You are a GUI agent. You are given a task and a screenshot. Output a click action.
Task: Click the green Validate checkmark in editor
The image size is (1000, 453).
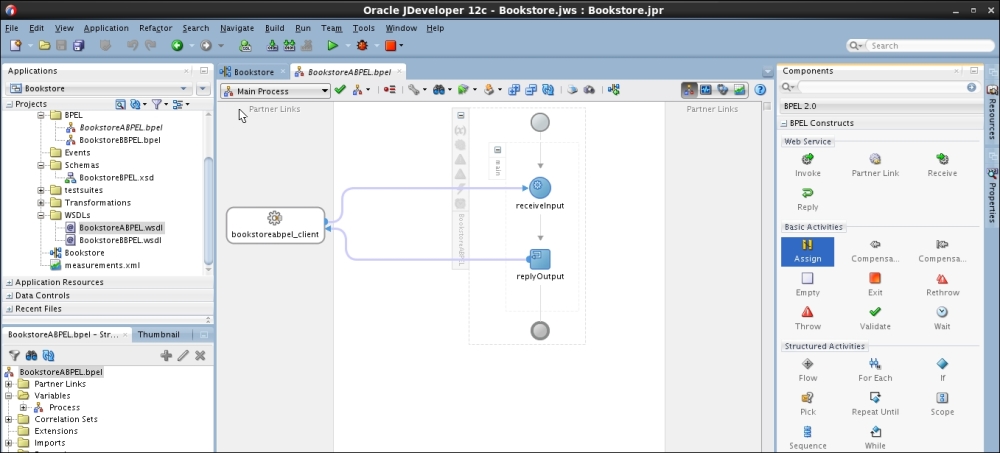340,90
